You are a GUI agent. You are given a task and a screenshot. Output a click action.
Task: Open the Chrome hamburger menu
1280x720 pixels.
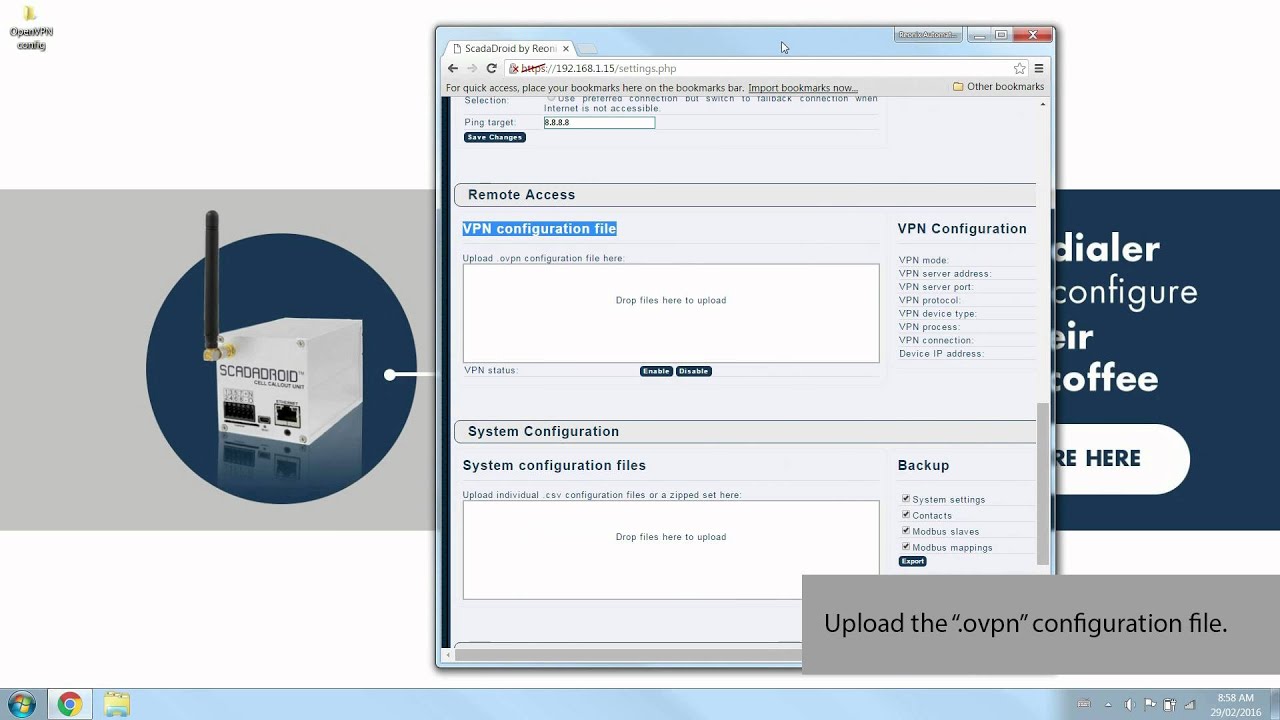click(1039, 69)
